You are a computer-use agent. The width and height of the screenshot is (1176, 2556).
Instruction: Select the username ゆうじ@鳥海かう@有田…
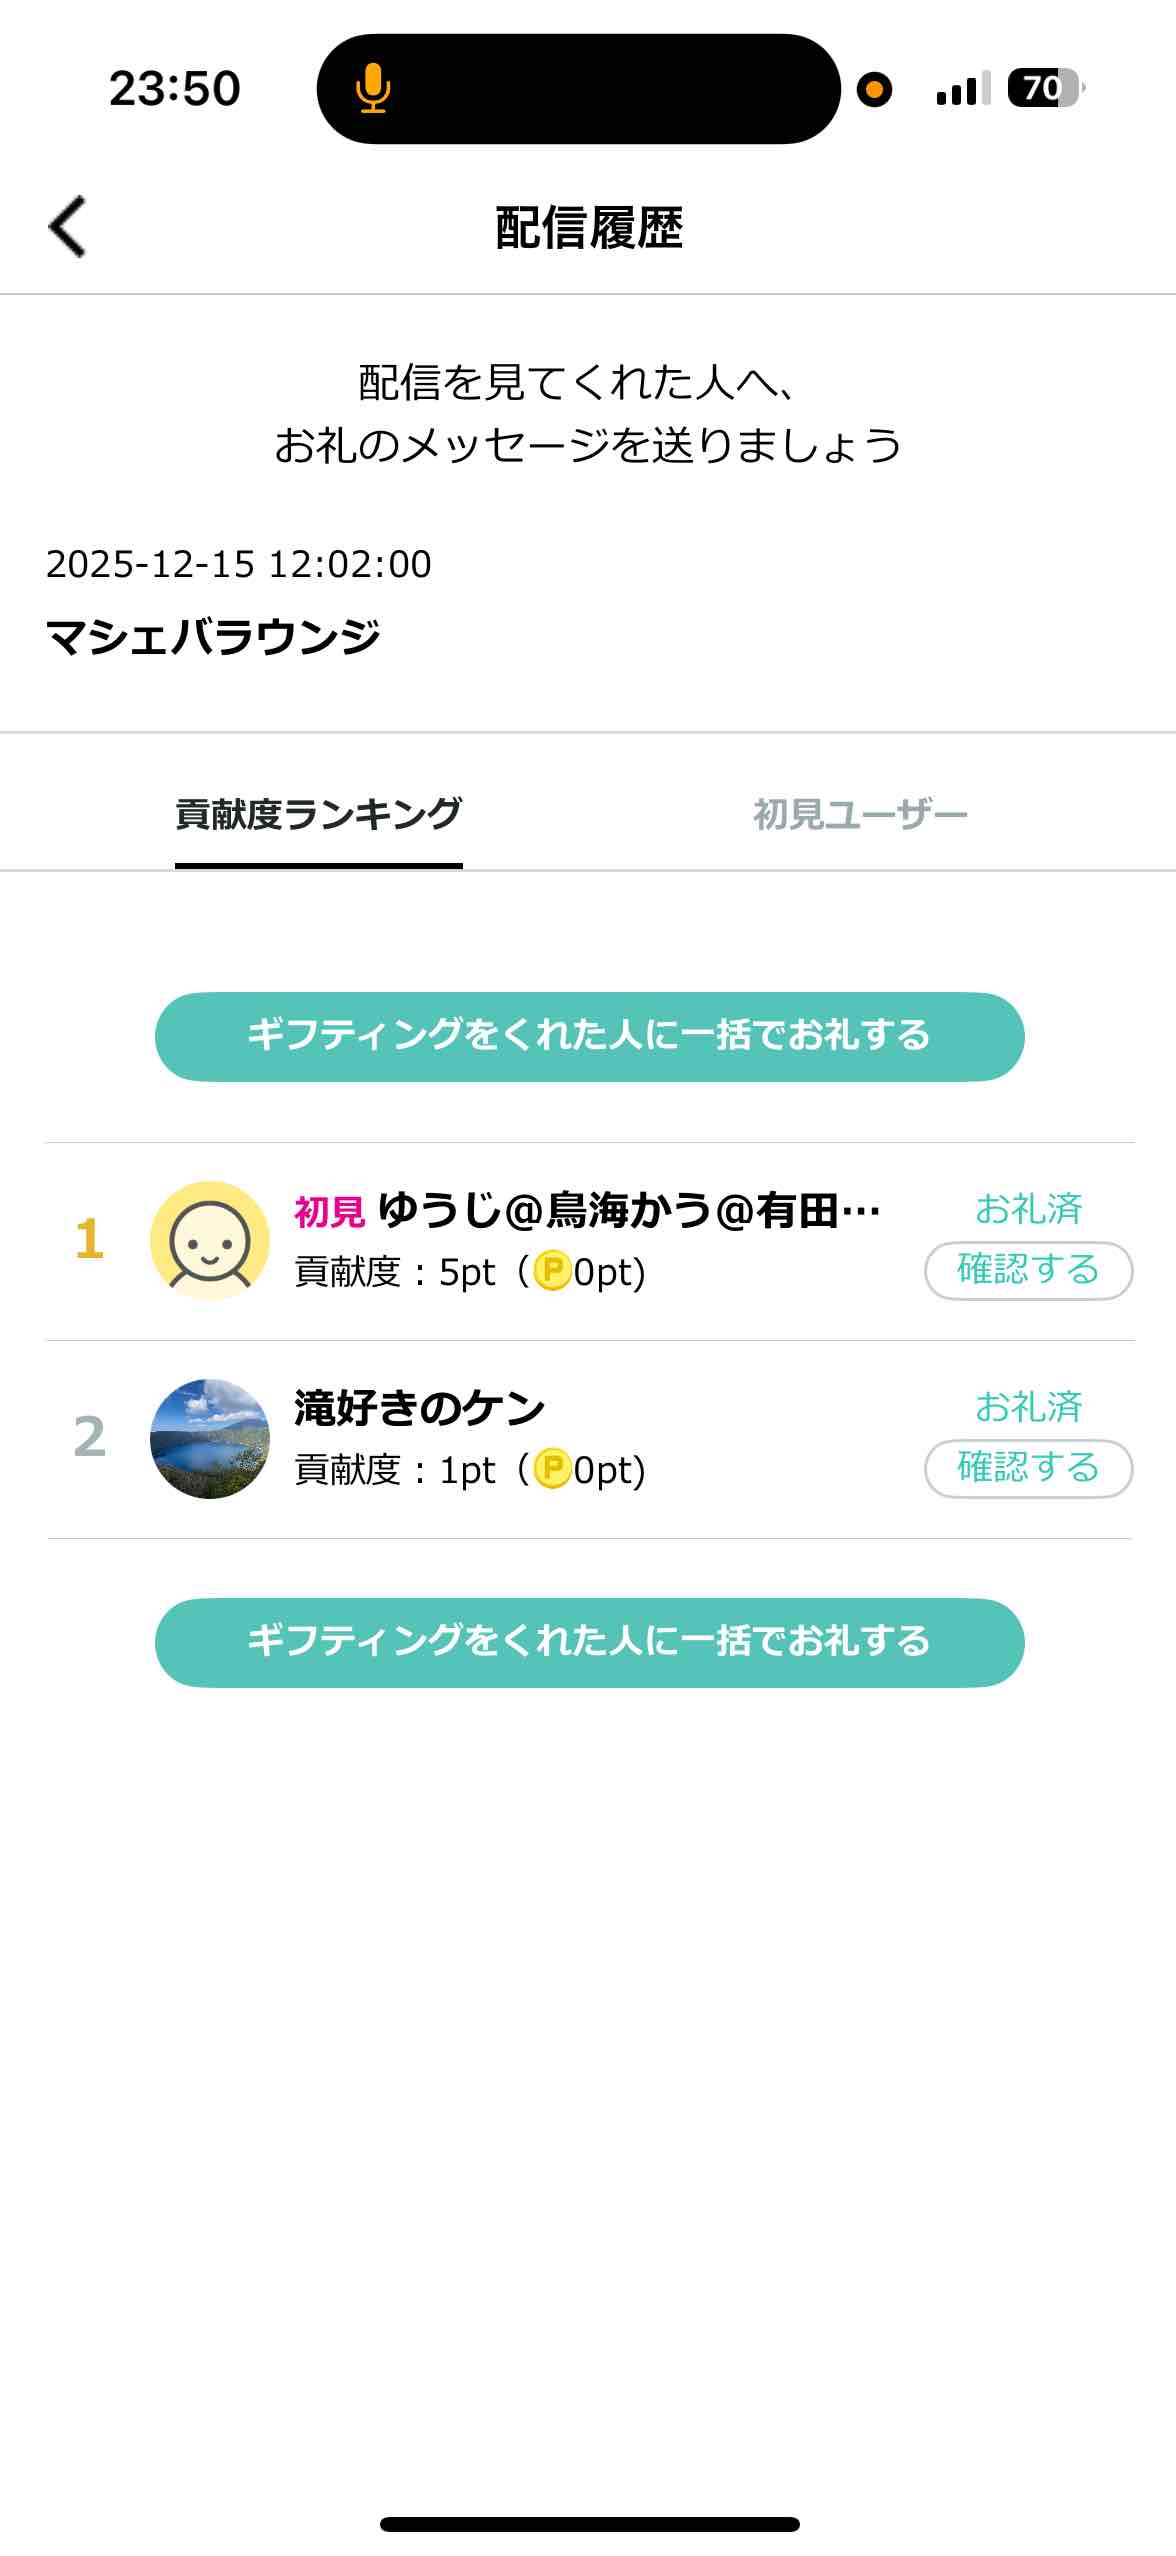pyautogui.click(x=628, y=1211)
